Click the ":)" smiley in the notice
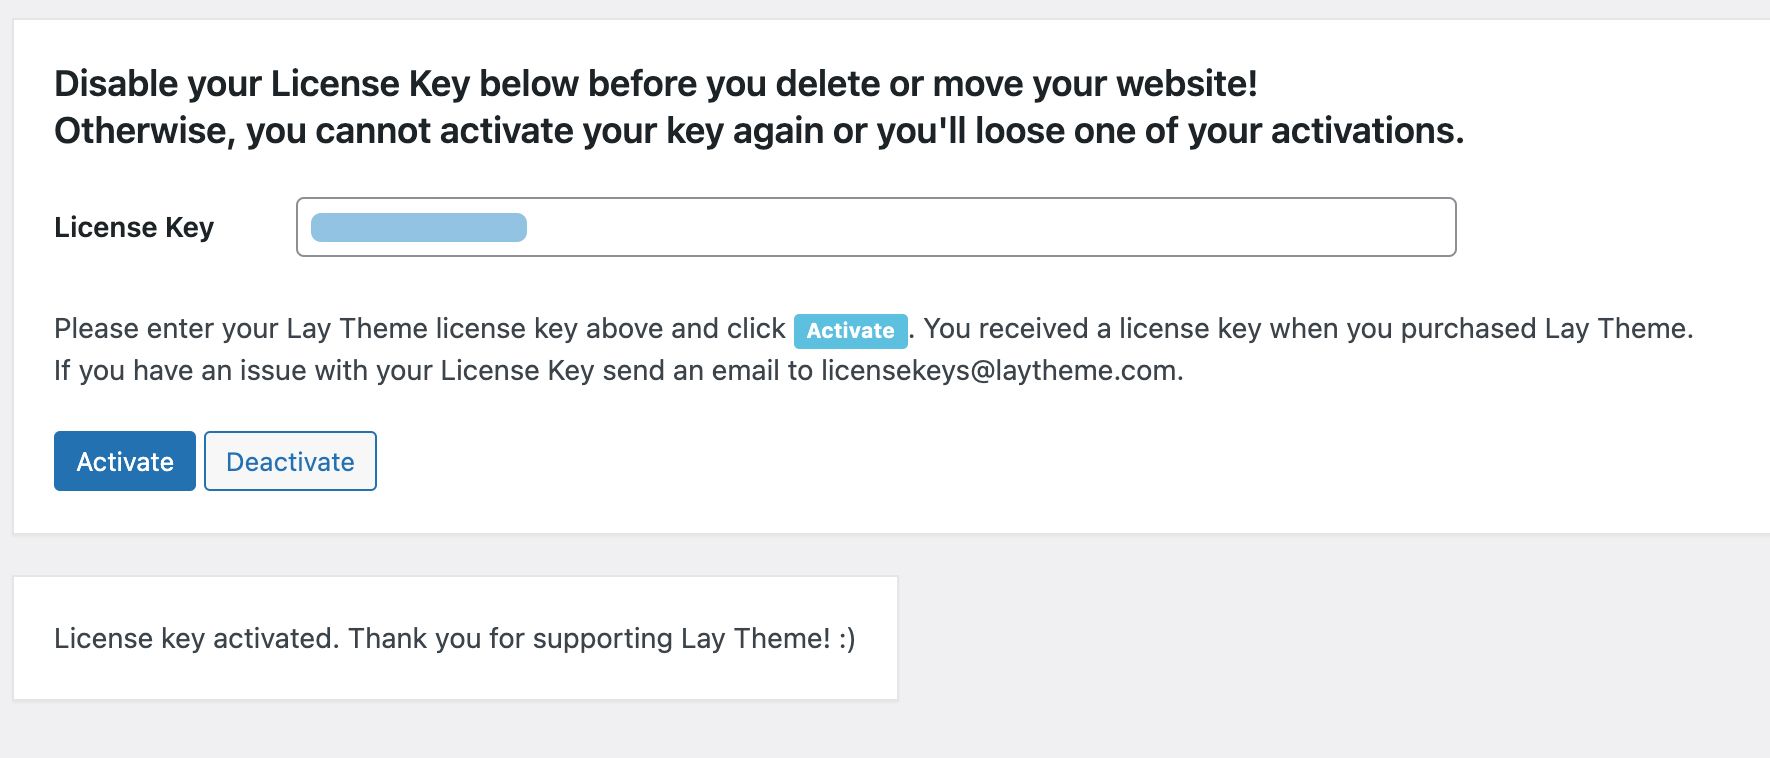This screenshot has width=1770, height=758. tap(847, 638)
